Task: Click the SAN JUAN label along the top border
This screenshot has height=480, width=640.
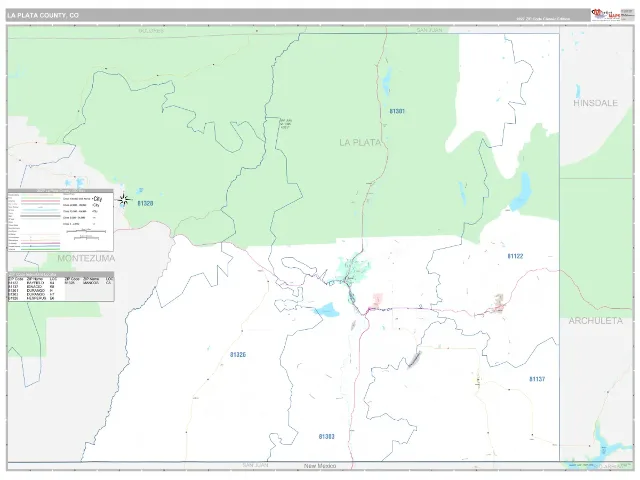Action: 429,30
